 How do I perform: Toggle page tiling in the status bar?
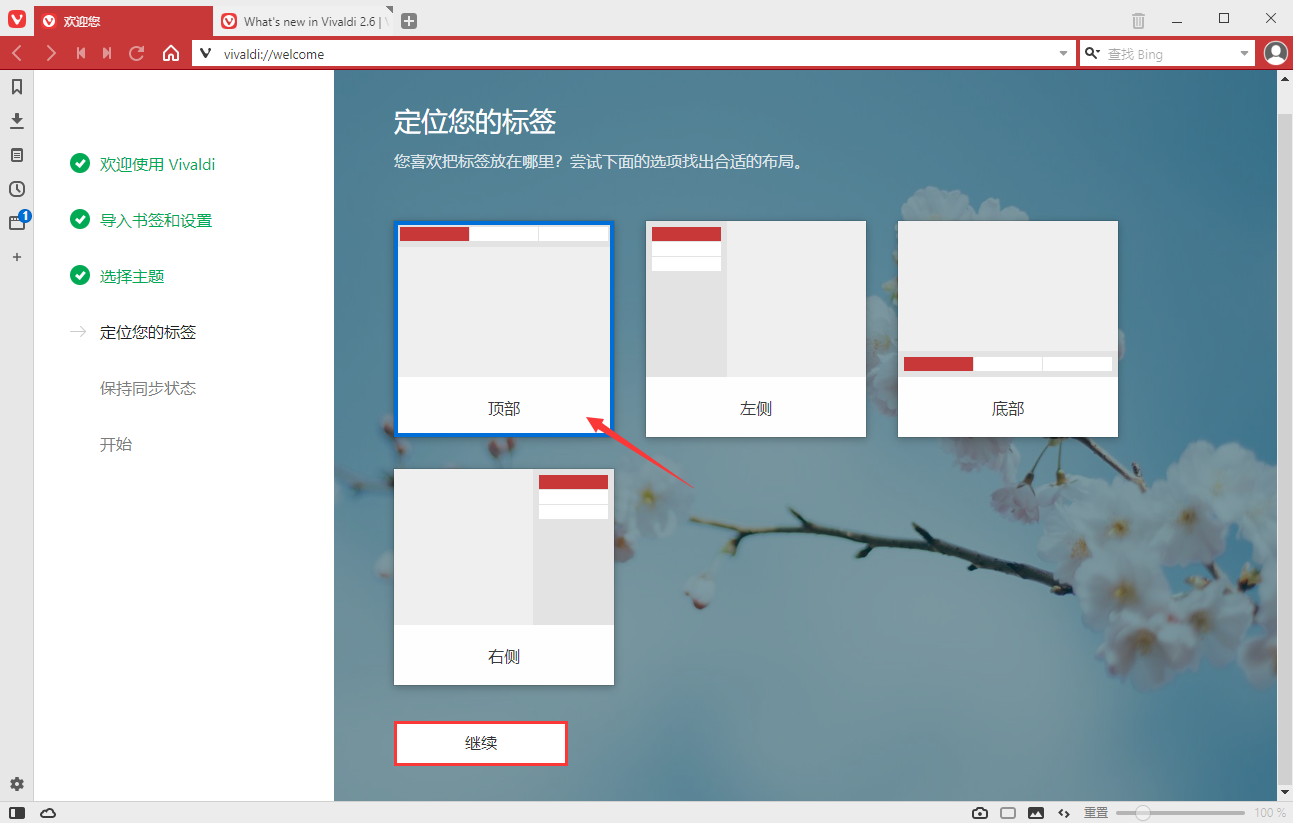coord(1007,813)
